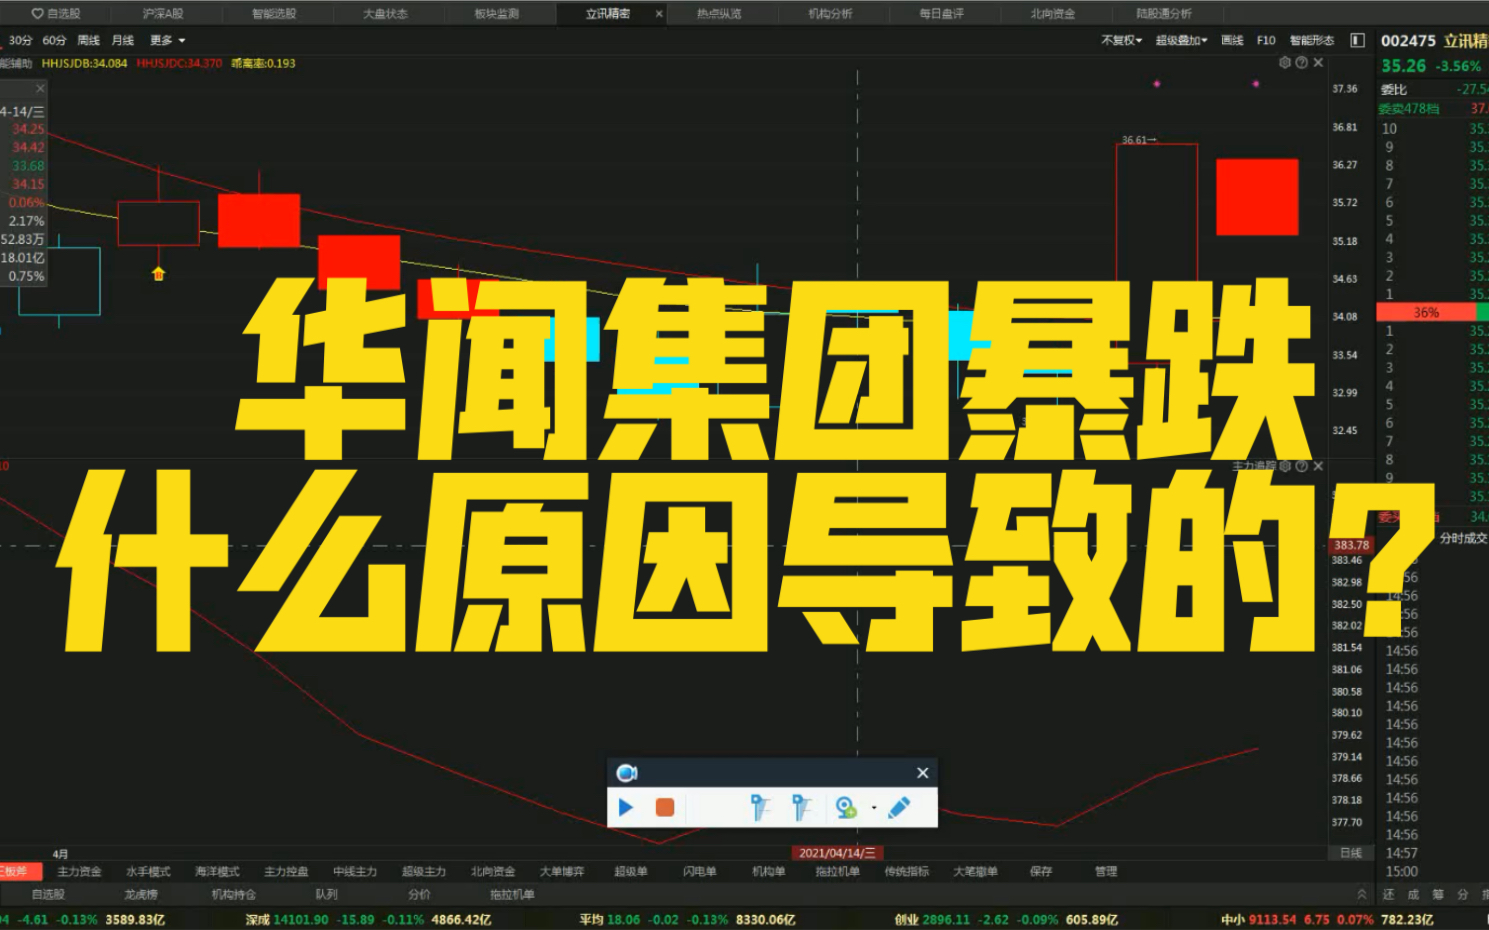Image resolution: width=1489 pixels, height=930 pixels.
Task: Click 管理 to manage indicators
Action: click(1106, 871)
